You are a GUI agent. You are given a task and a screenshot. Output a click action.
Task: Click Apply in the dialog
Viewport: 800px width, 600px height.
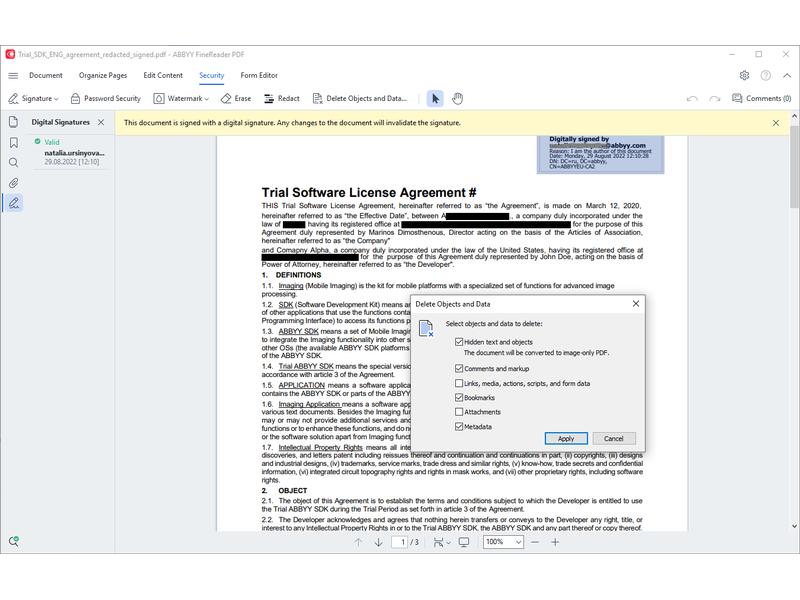pos(566,438)
